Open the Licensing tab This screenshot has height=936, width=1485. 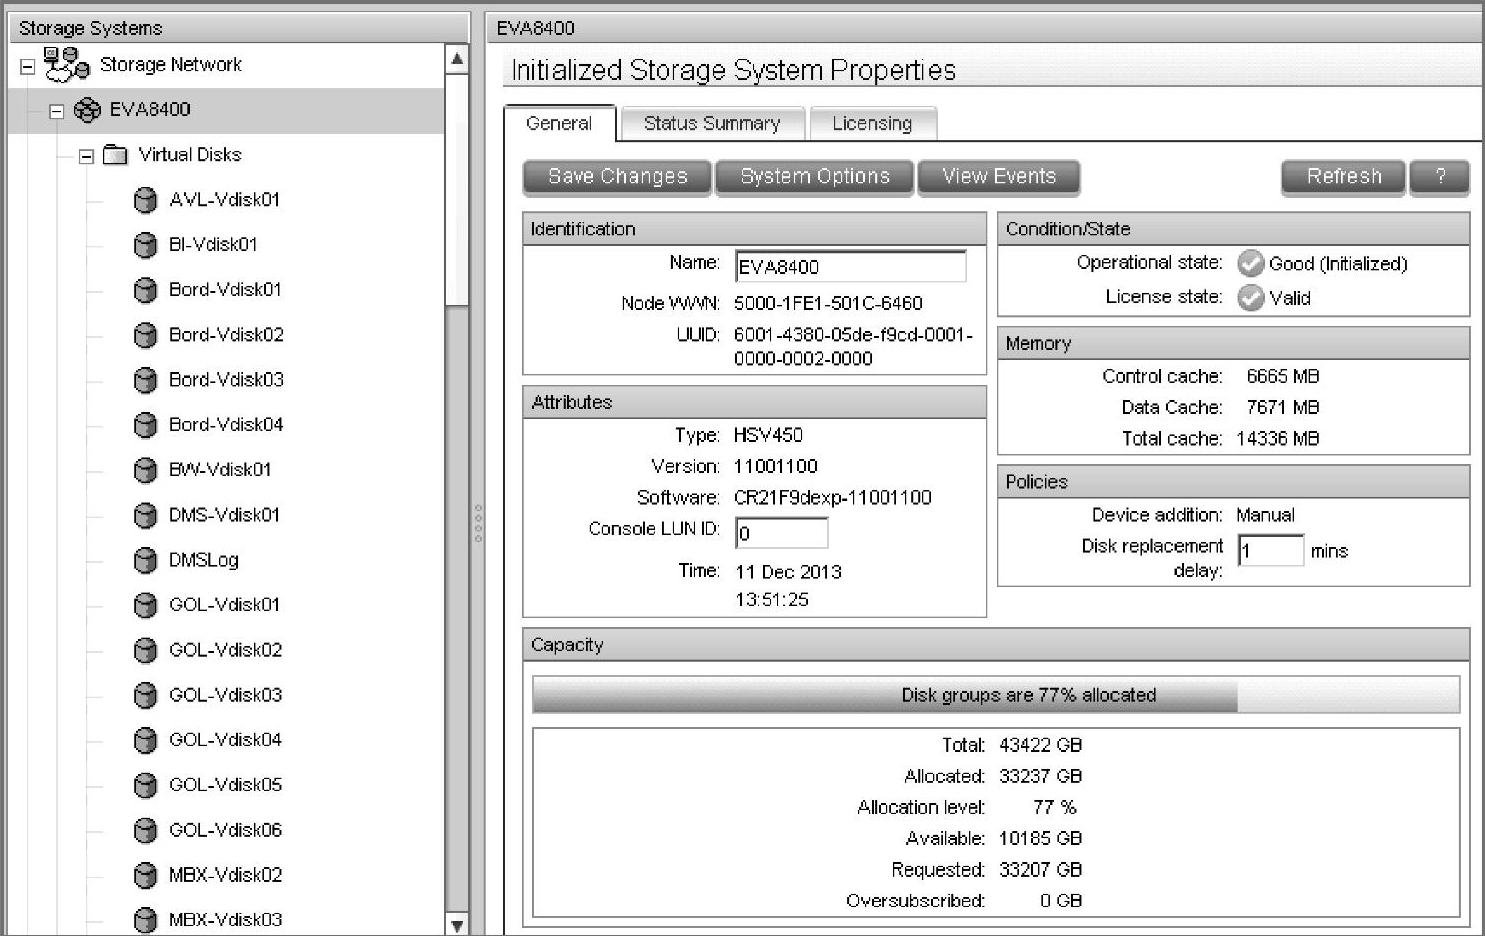(x=872, y=123)
